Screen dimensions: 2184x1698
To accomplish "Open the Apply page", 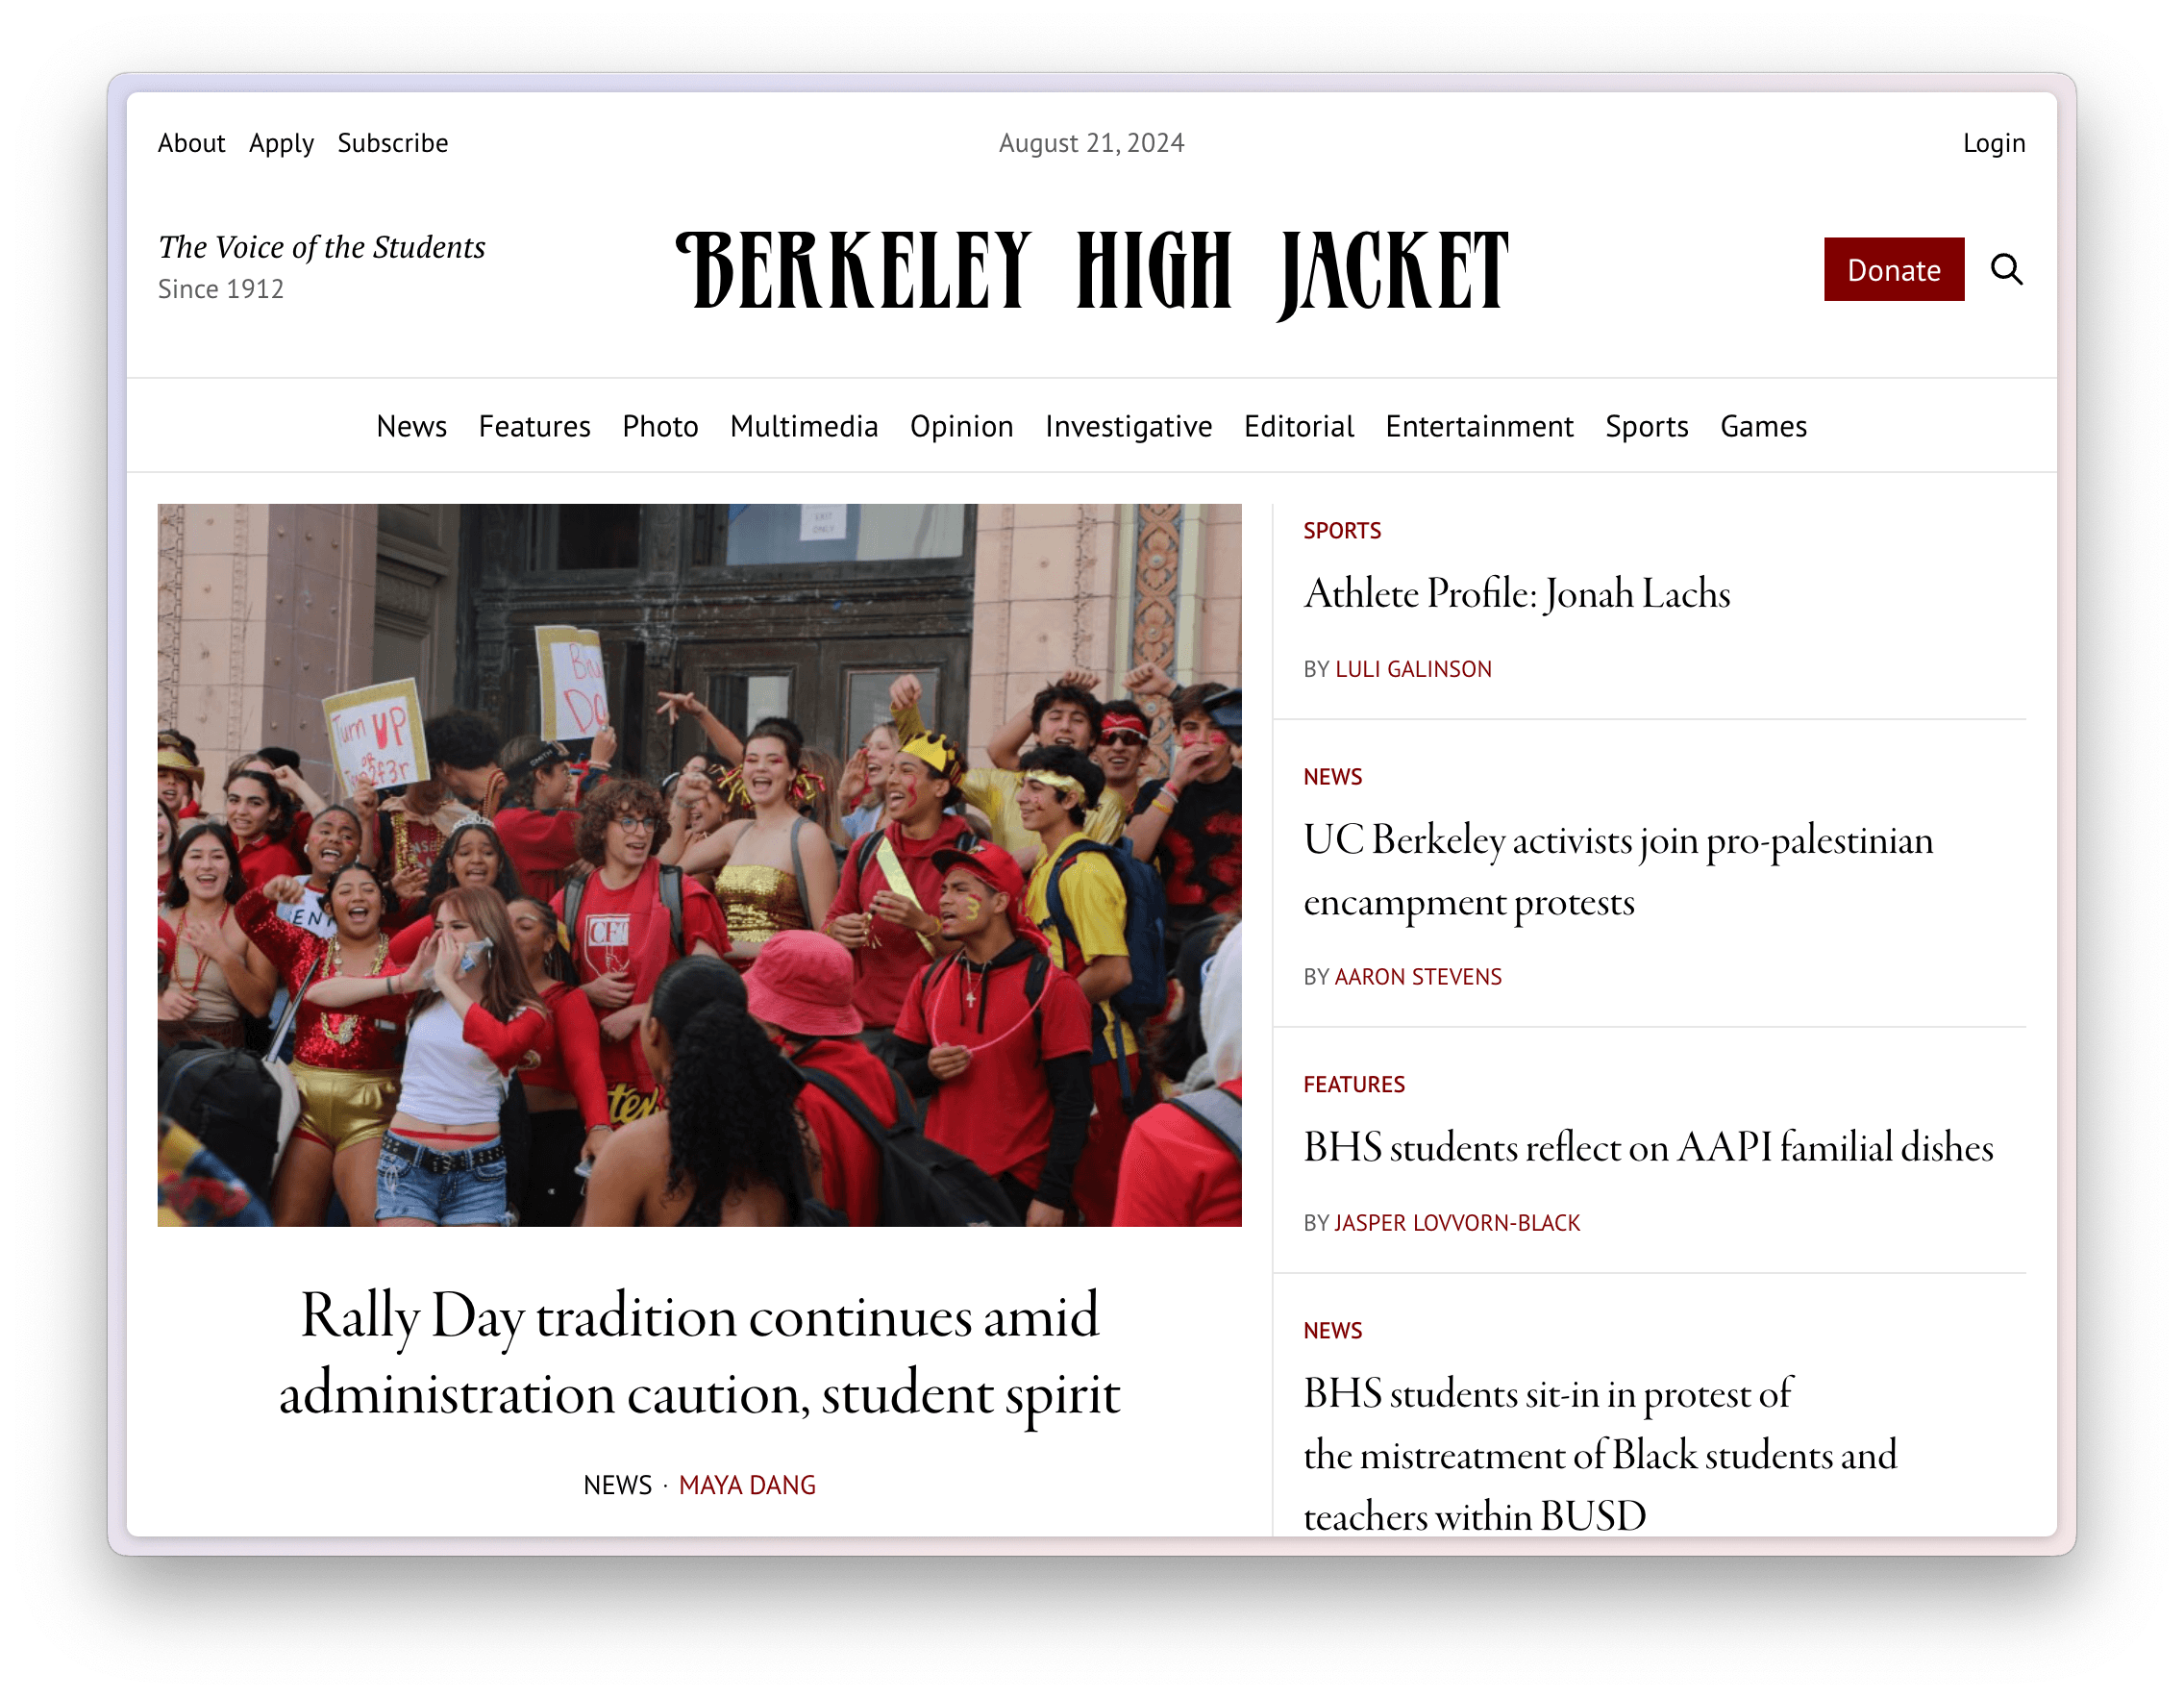I will (x=282, y=143).
